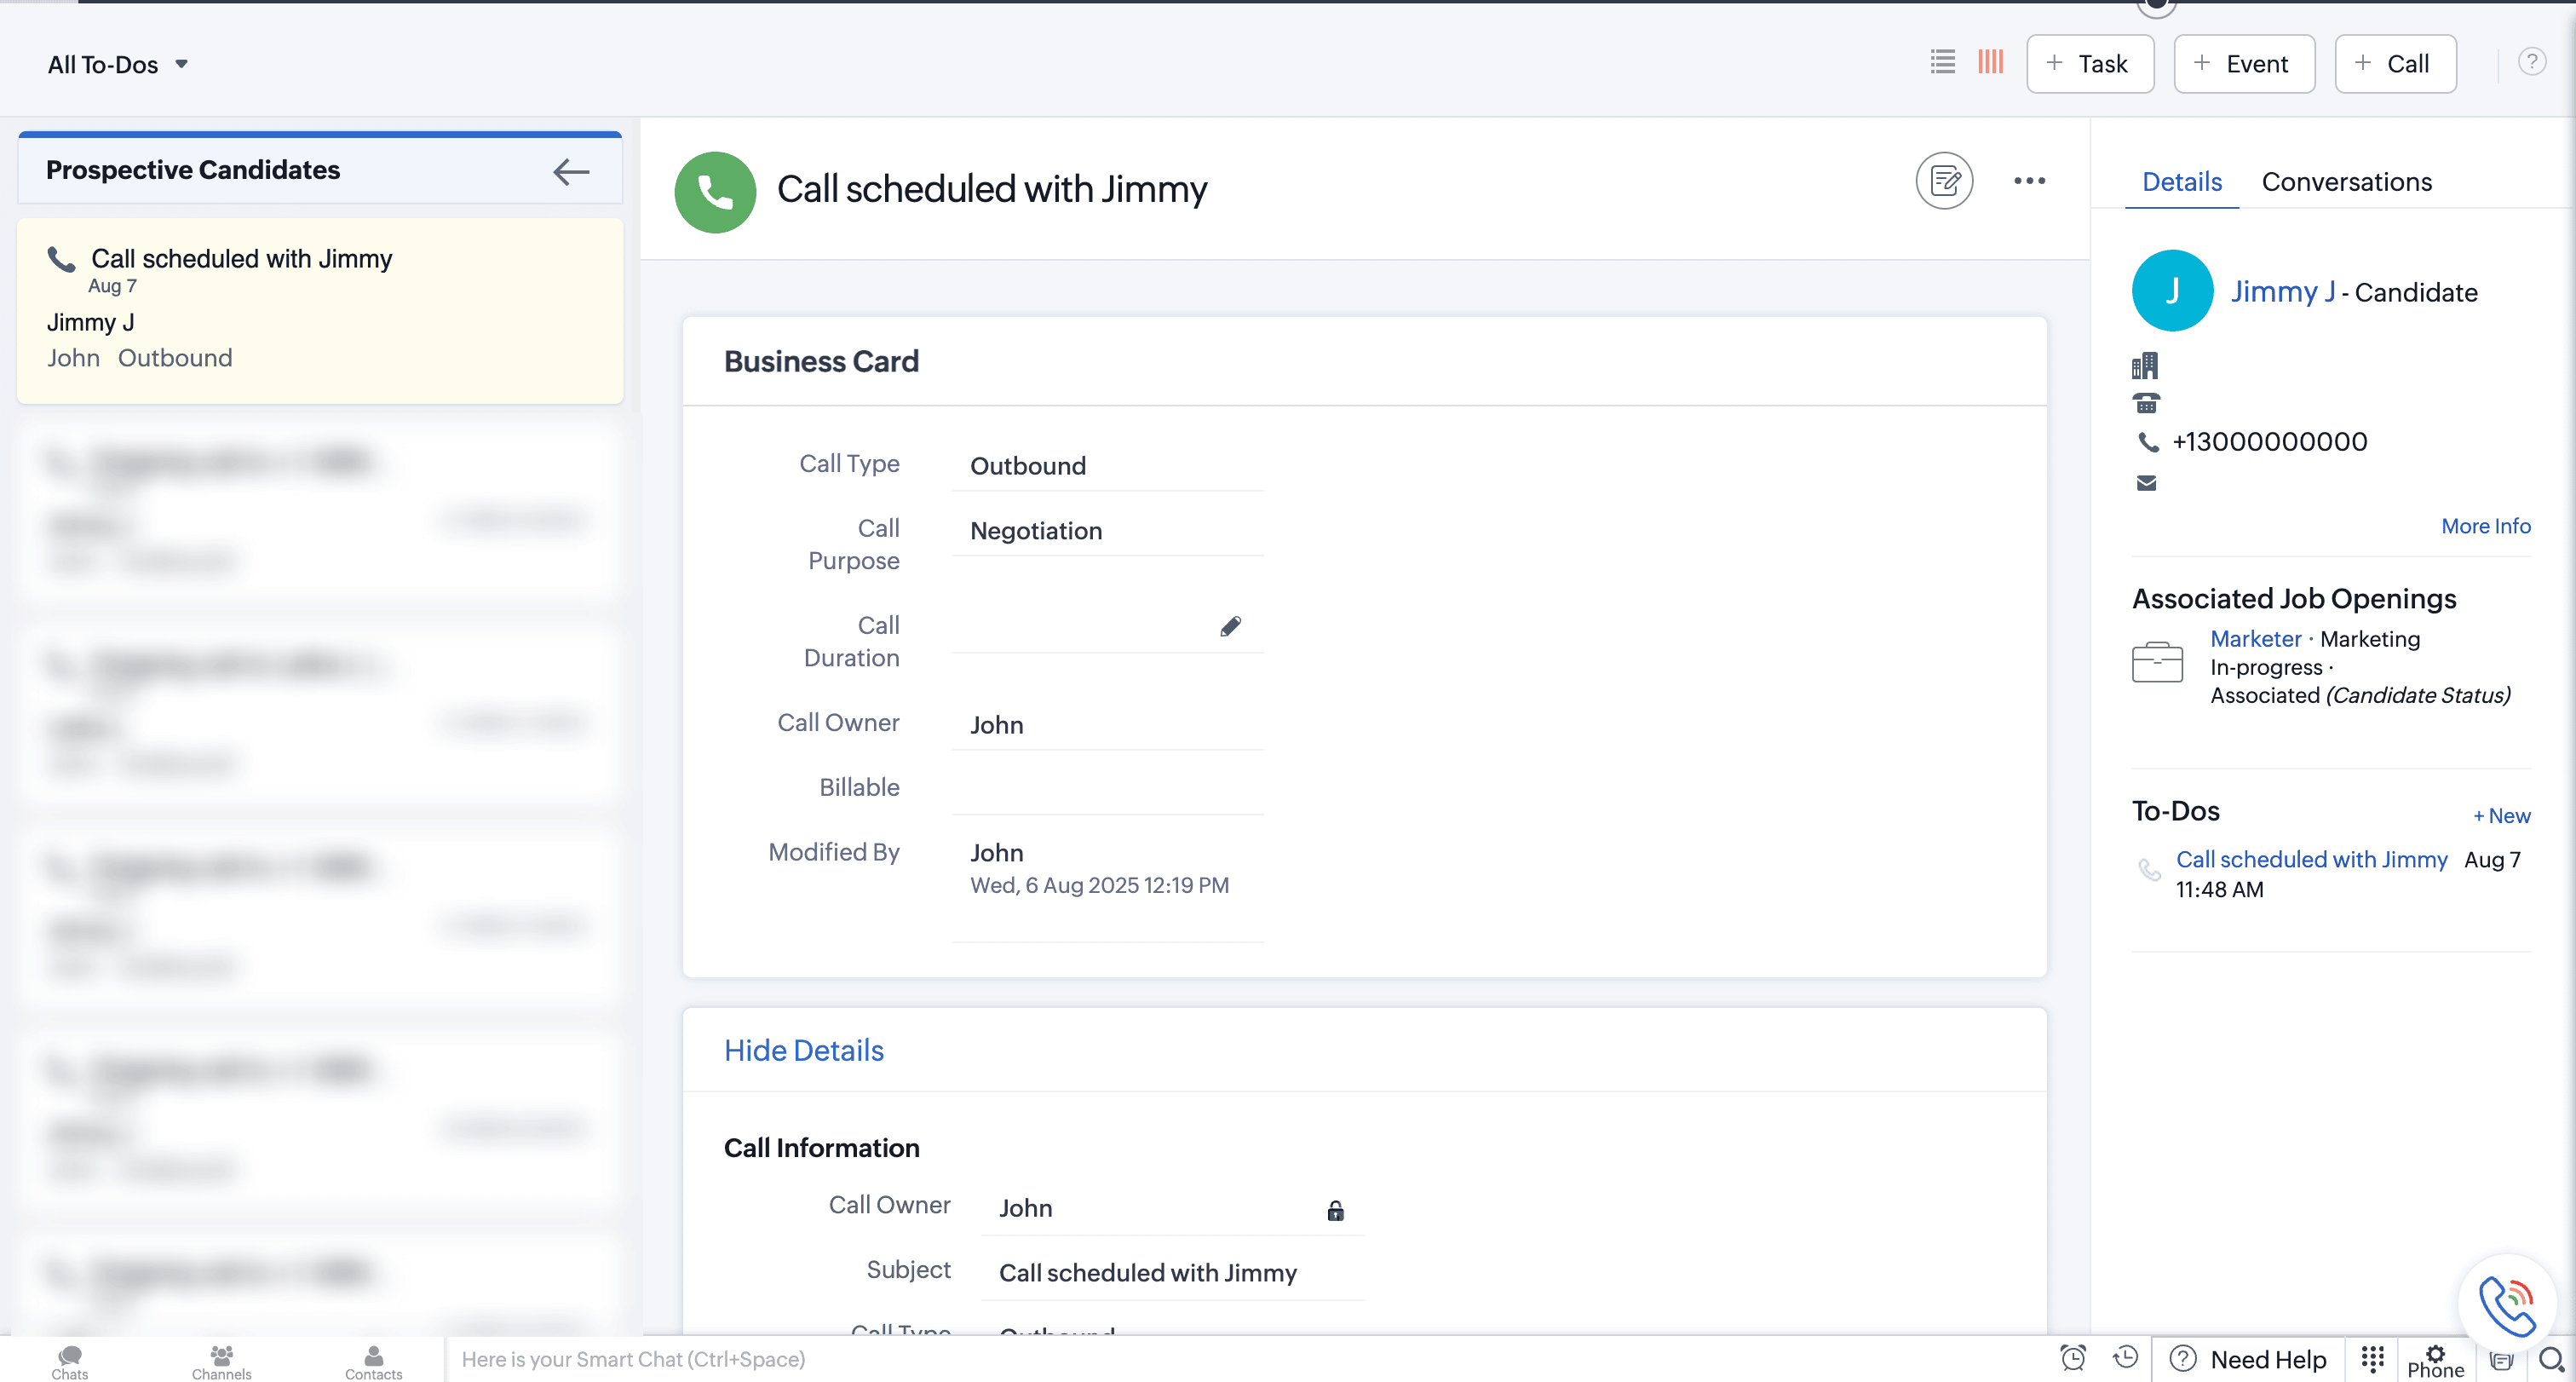
Task: Open Jimmy J candidate profile link
Action: point(2282,292)
